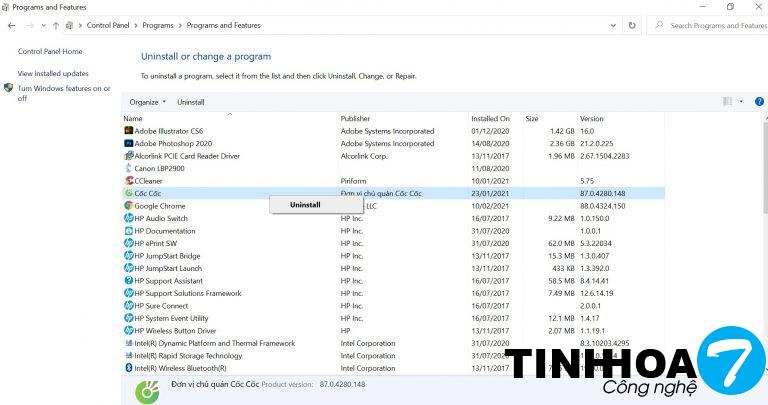The width and height of the screenshot is (768, 405).
Task: Click the Intel(R) Rapid Storage Technology icon
Action: click(128, 356)
